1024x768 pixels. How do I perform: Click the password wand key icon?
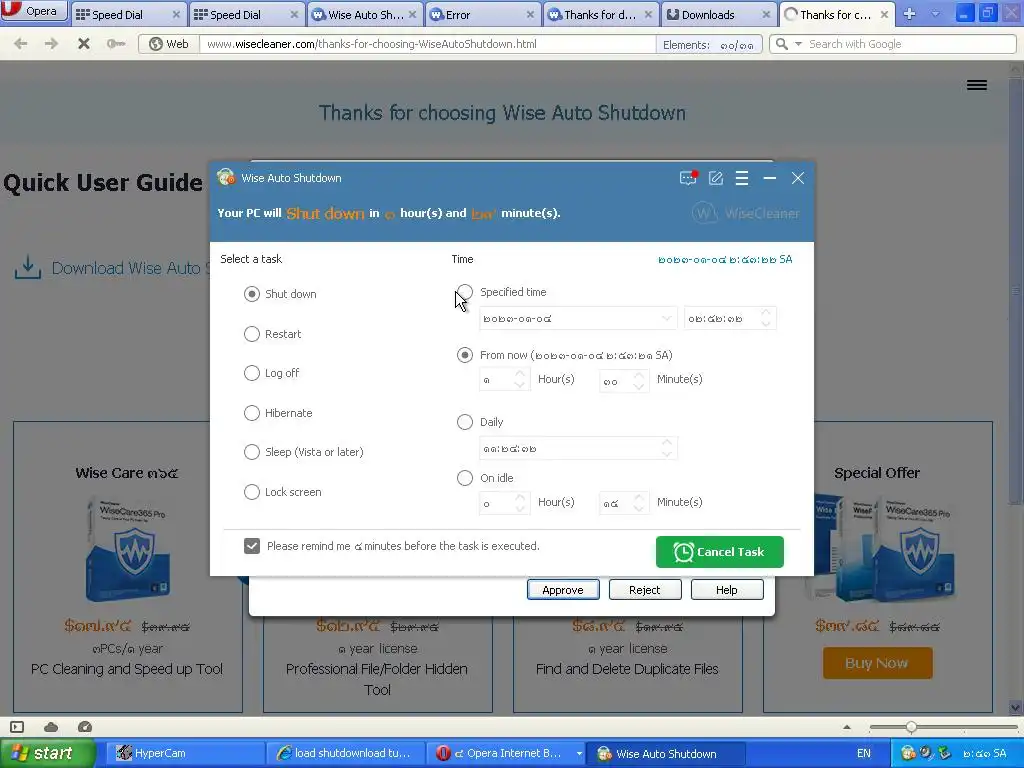point(116,44)
